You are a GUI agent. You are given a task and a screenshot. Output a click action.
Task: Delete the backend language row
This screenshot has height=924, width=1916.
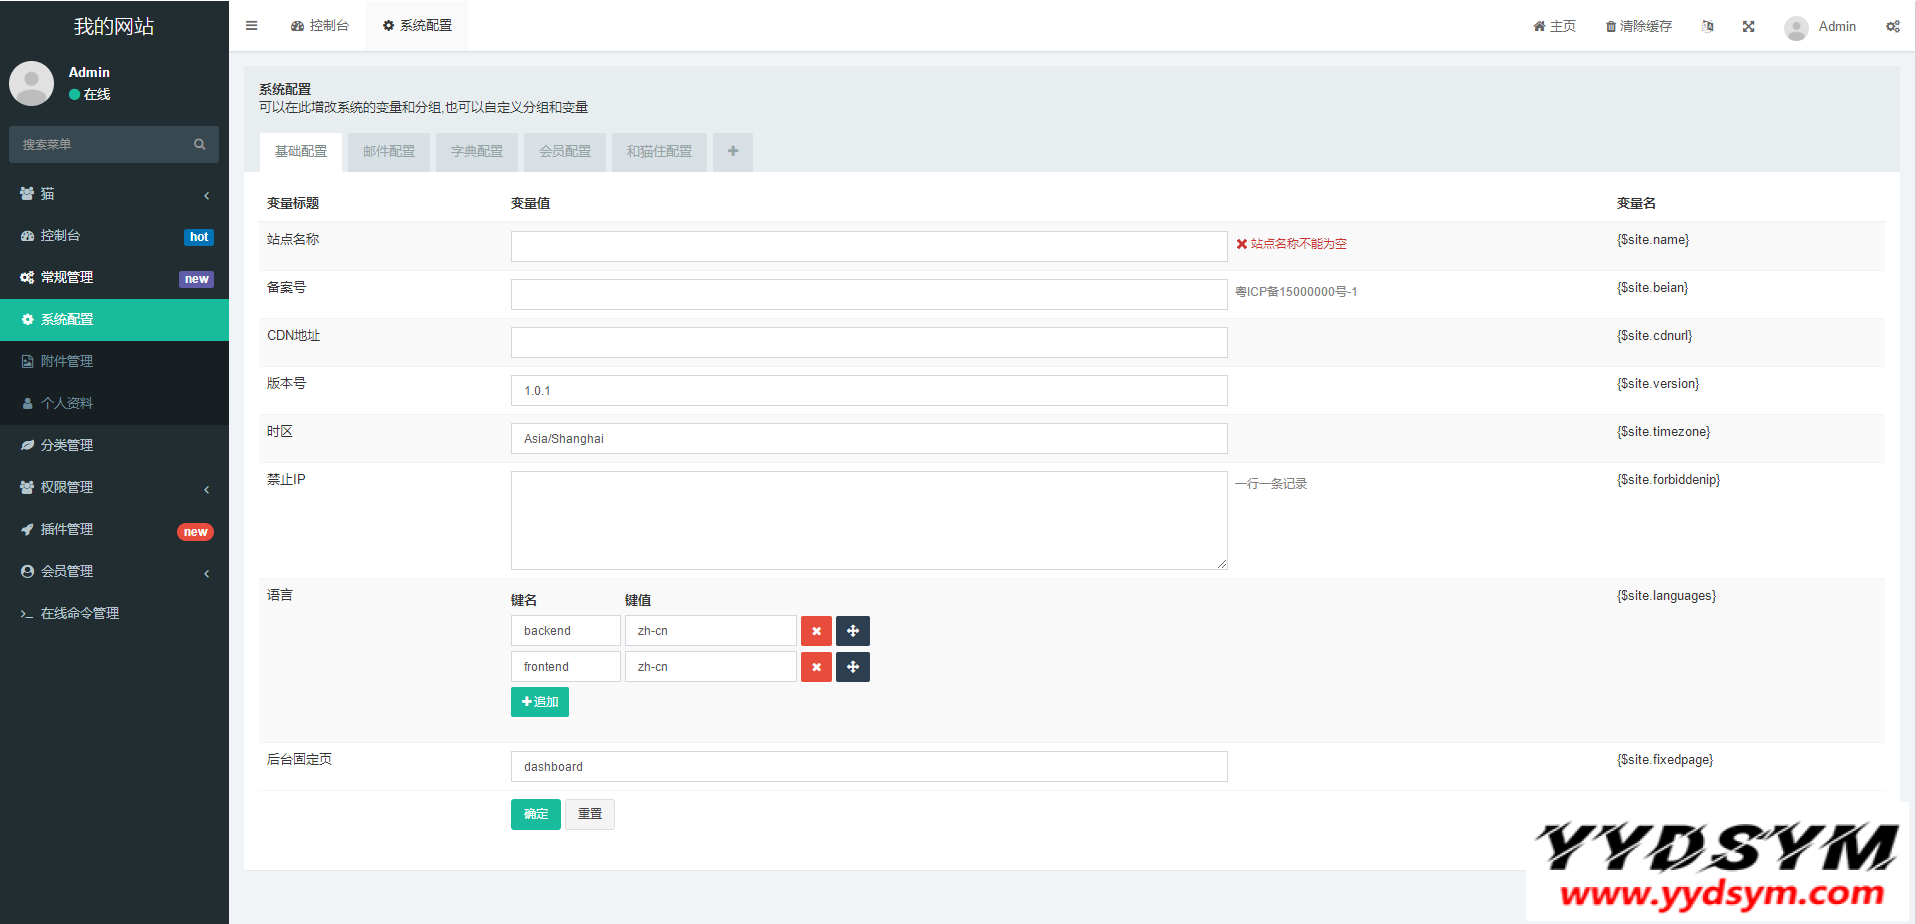point(816,631)
